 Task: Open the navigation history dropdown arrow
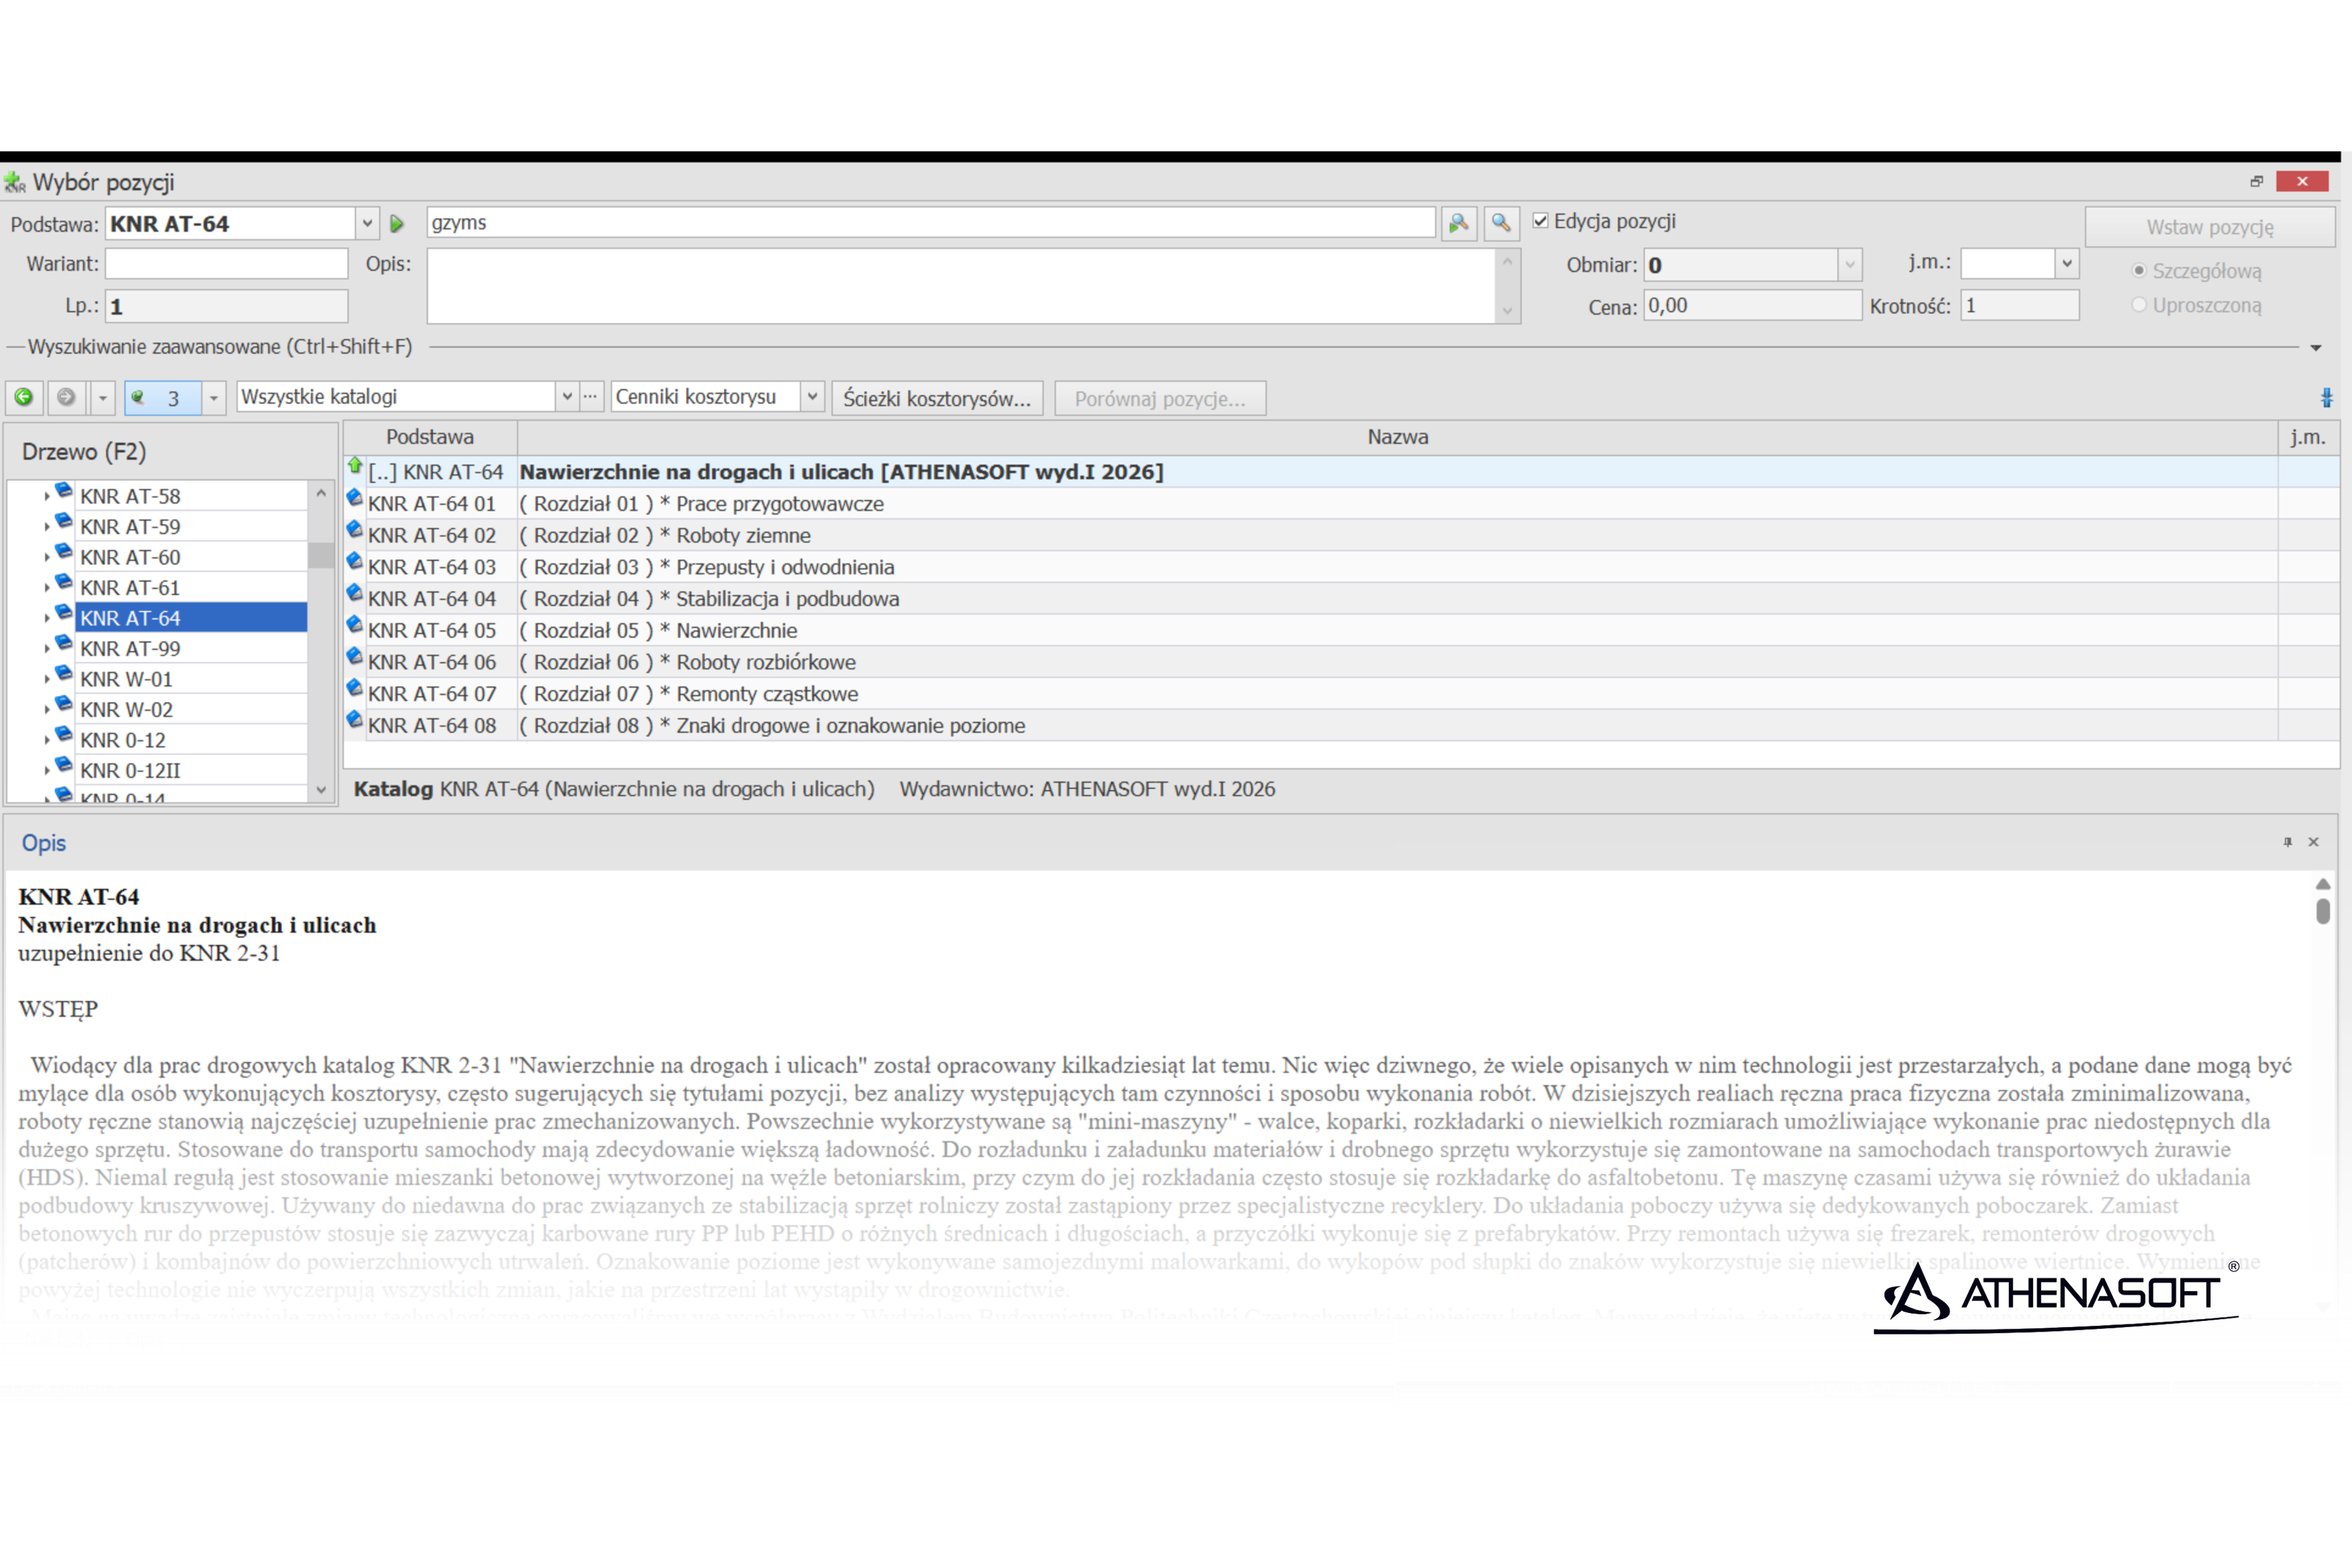click(x=102, y=398)
